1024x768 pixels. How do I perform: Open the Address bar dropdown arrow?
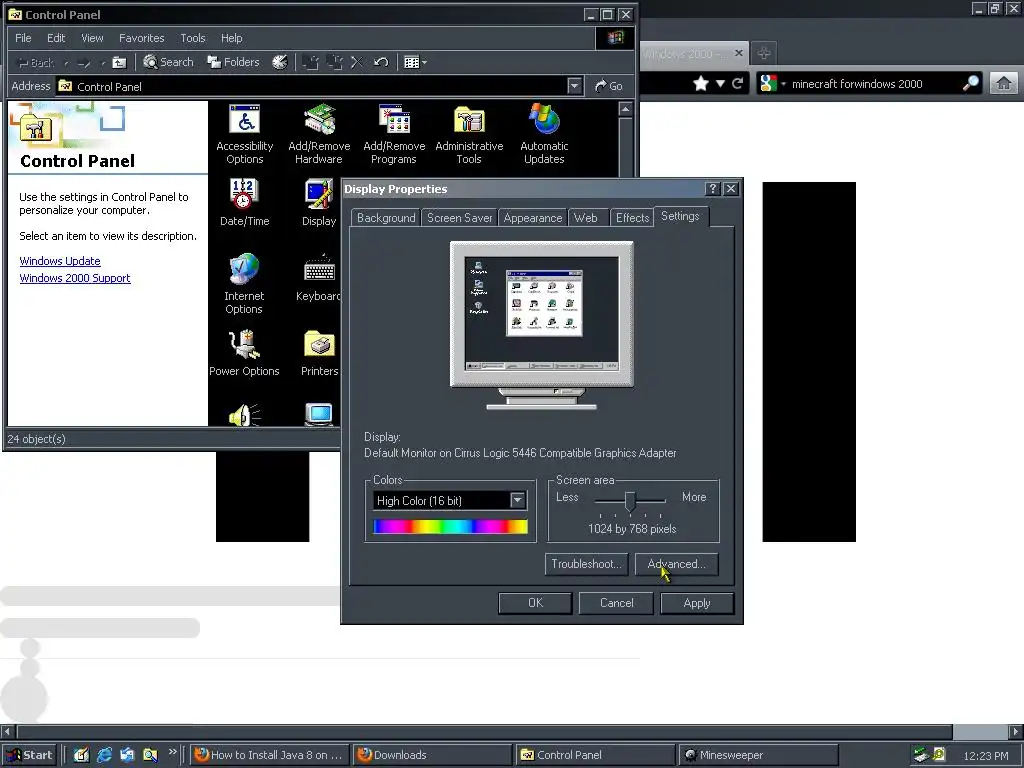pyautogui.click(x=575, y=86)
